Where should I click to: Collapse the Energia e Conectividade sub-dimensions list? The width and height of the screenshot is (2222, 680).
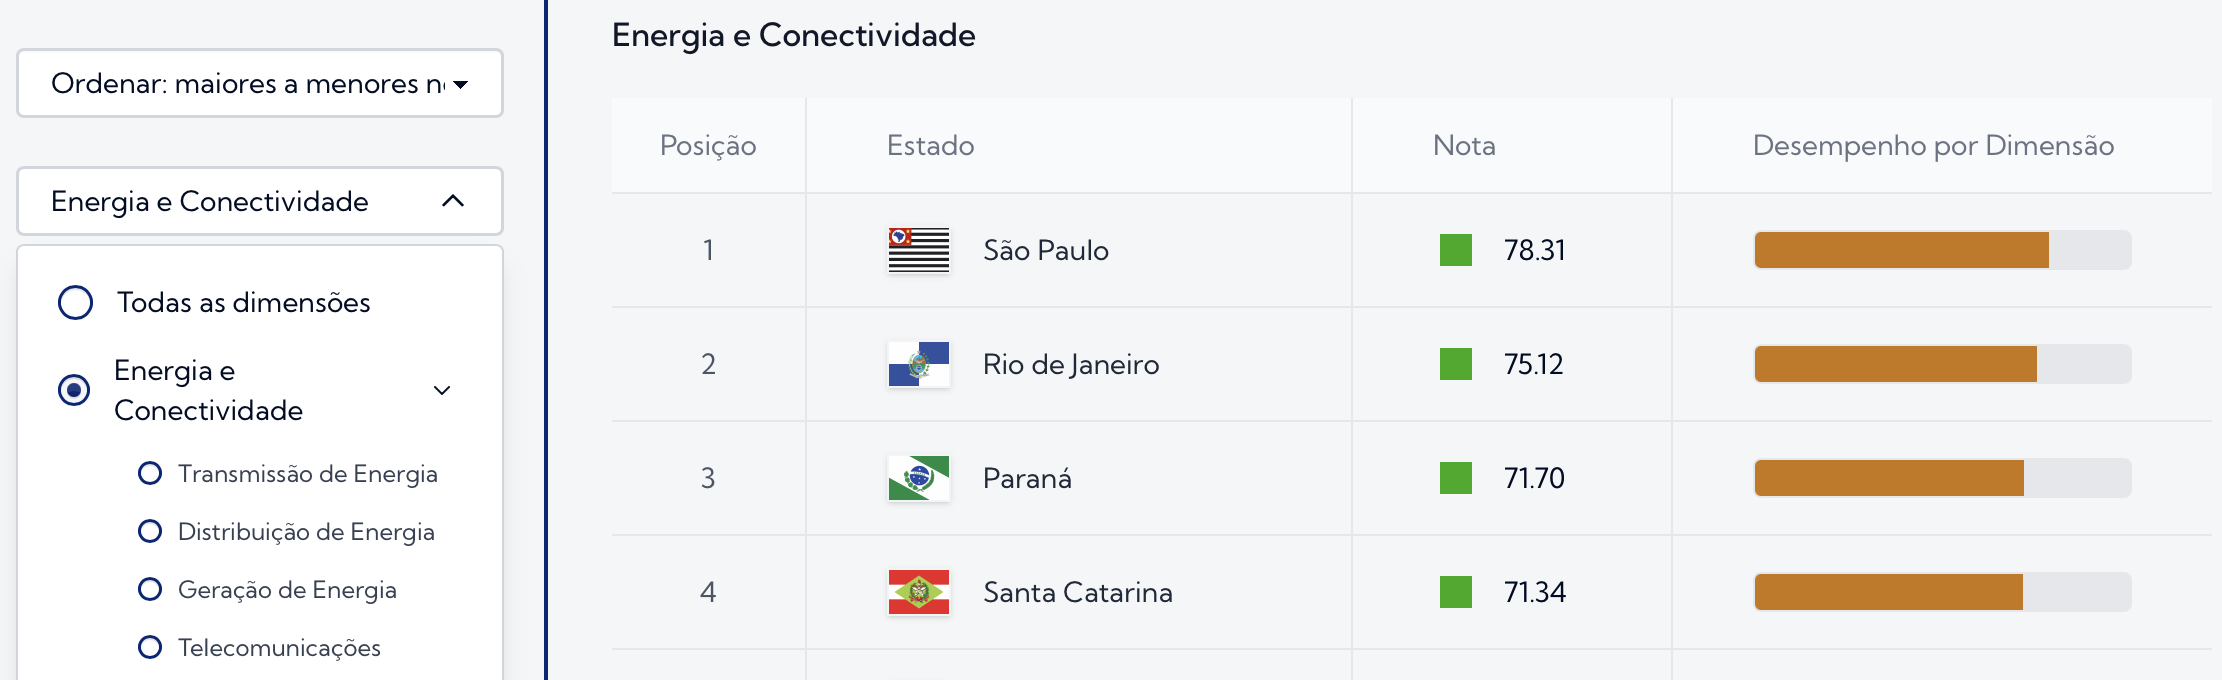coord(440,390)
